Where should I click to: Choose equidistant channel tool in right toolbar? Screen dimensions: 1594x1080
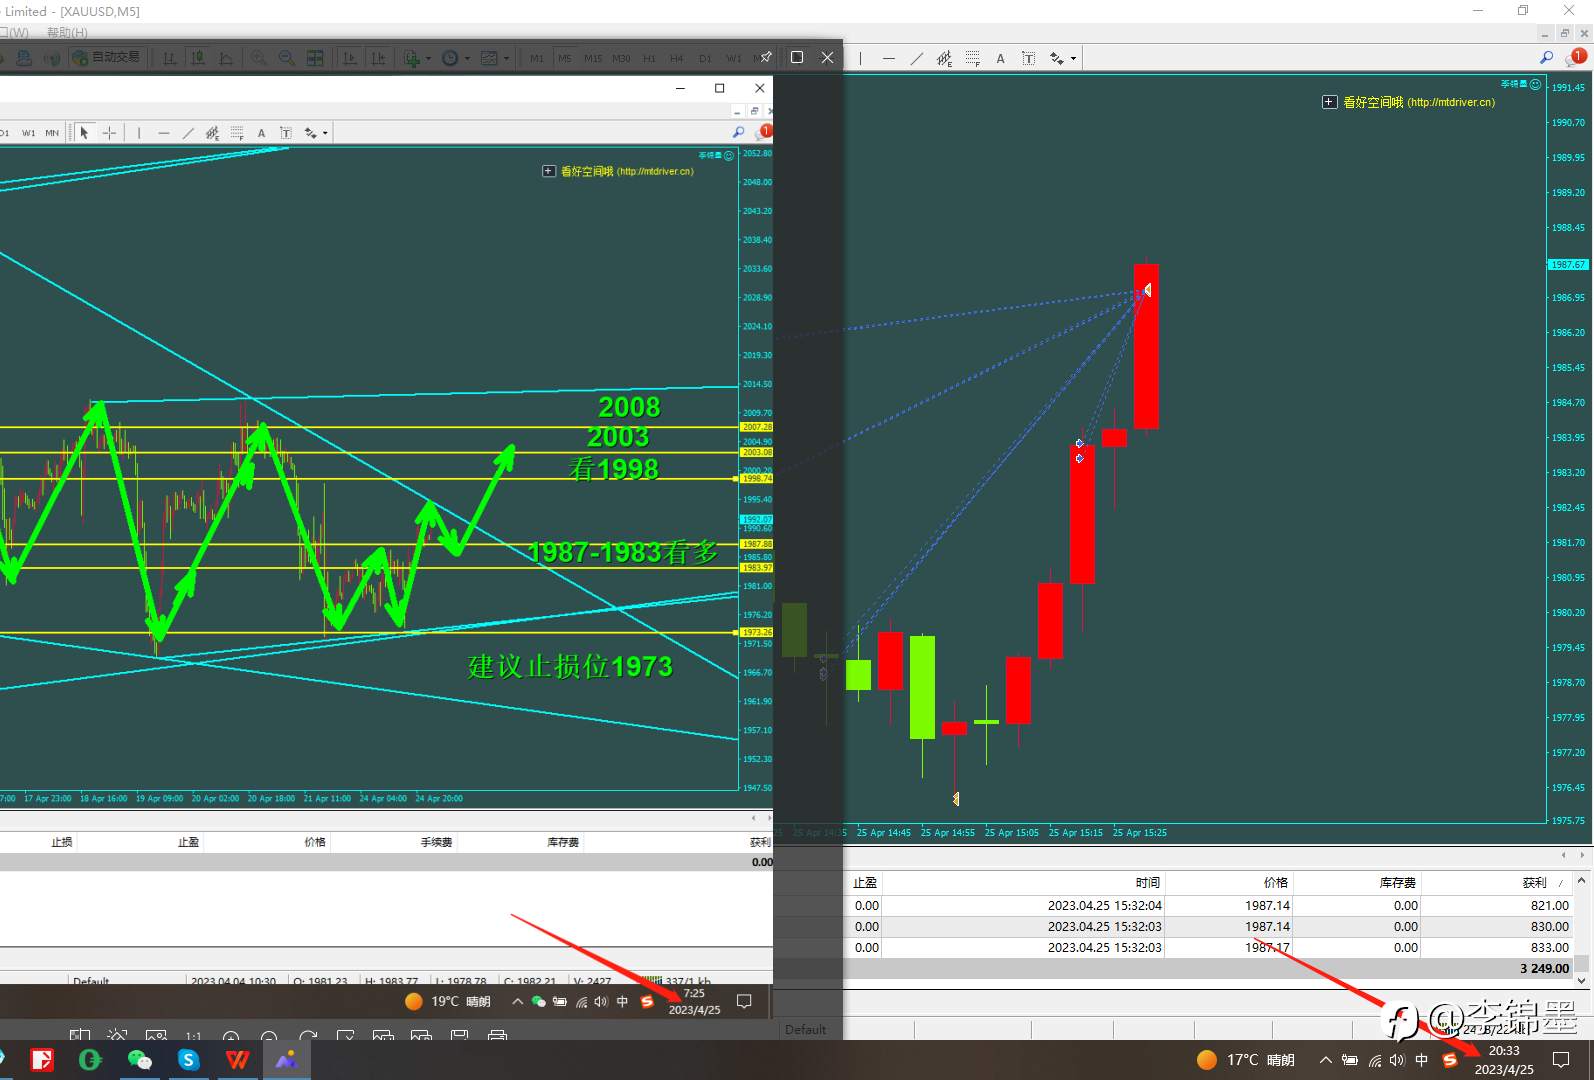(x=944, y=58)
